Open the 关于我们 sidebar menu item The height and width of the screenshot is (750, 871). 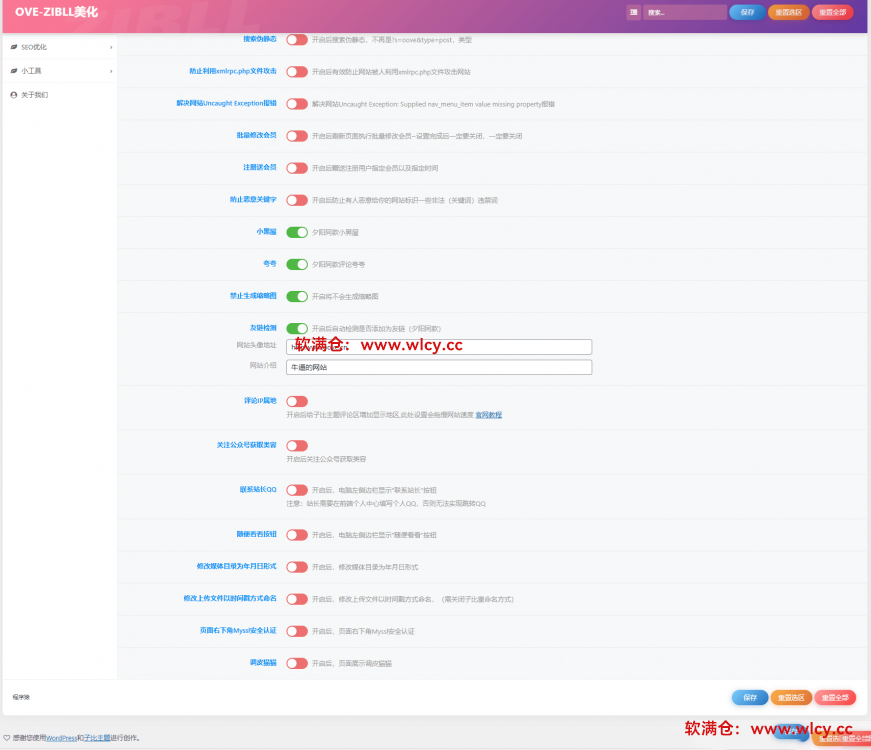34,95
